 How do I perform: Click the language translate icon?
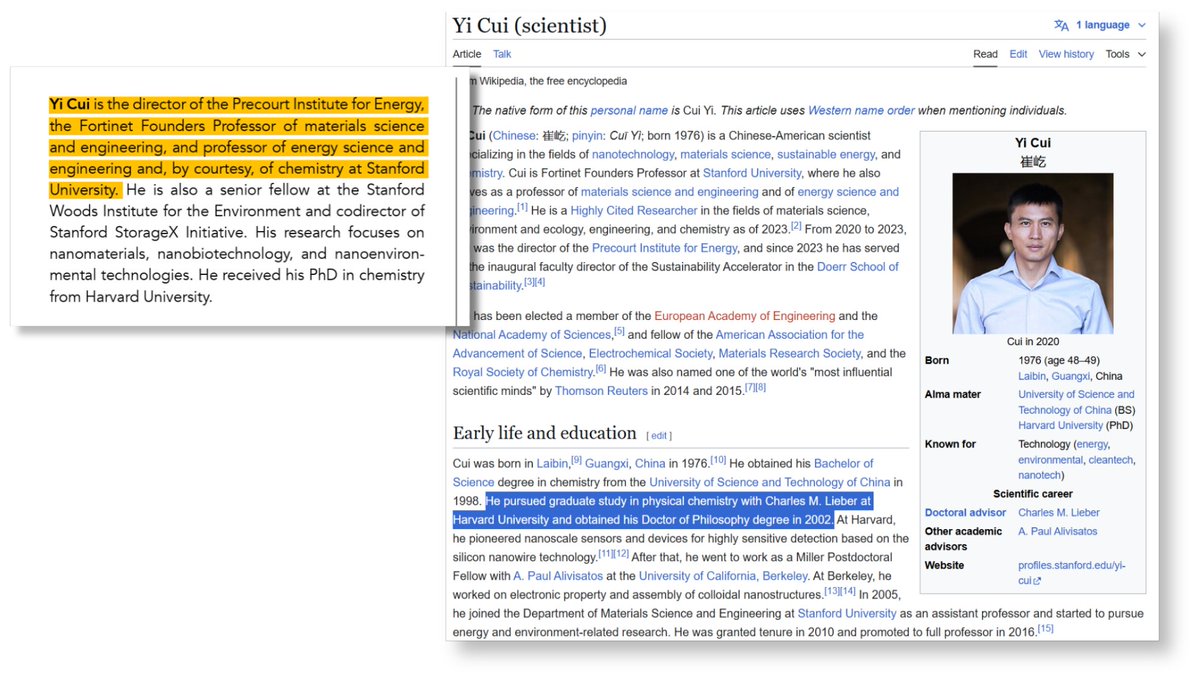coord(1061,25)
